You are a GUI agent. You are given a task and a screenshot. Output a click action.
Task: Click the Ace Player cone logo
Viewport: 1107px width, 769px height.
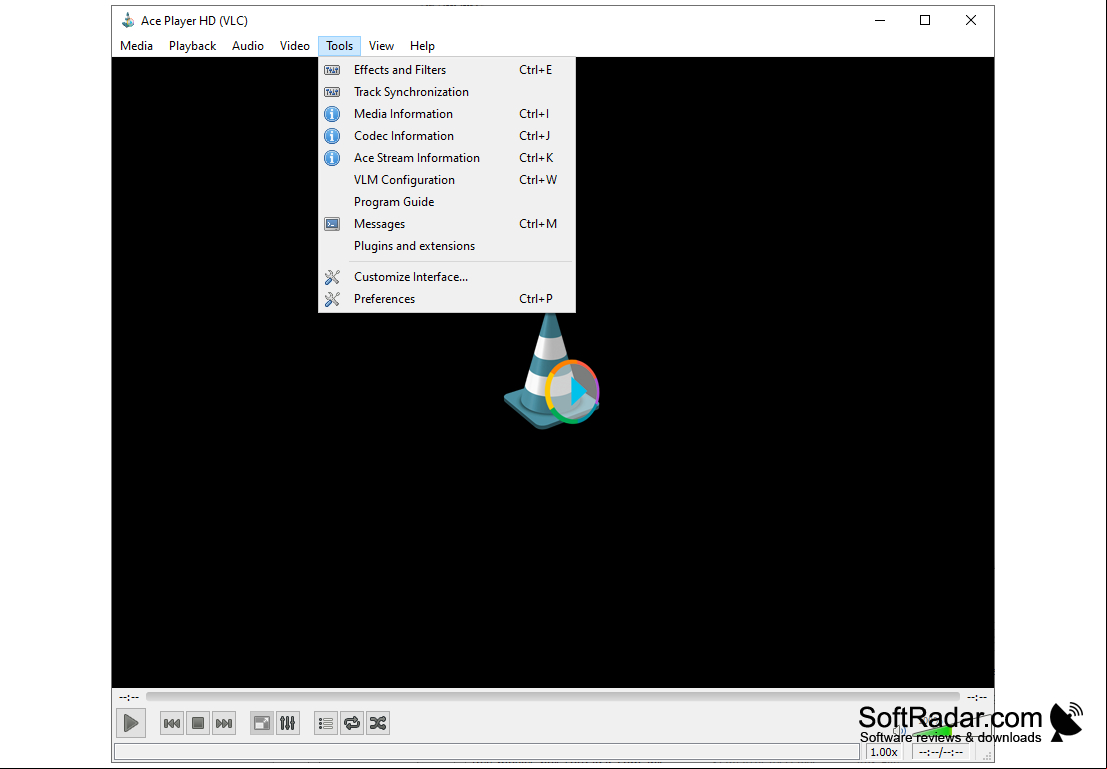[x=551, y=369]
